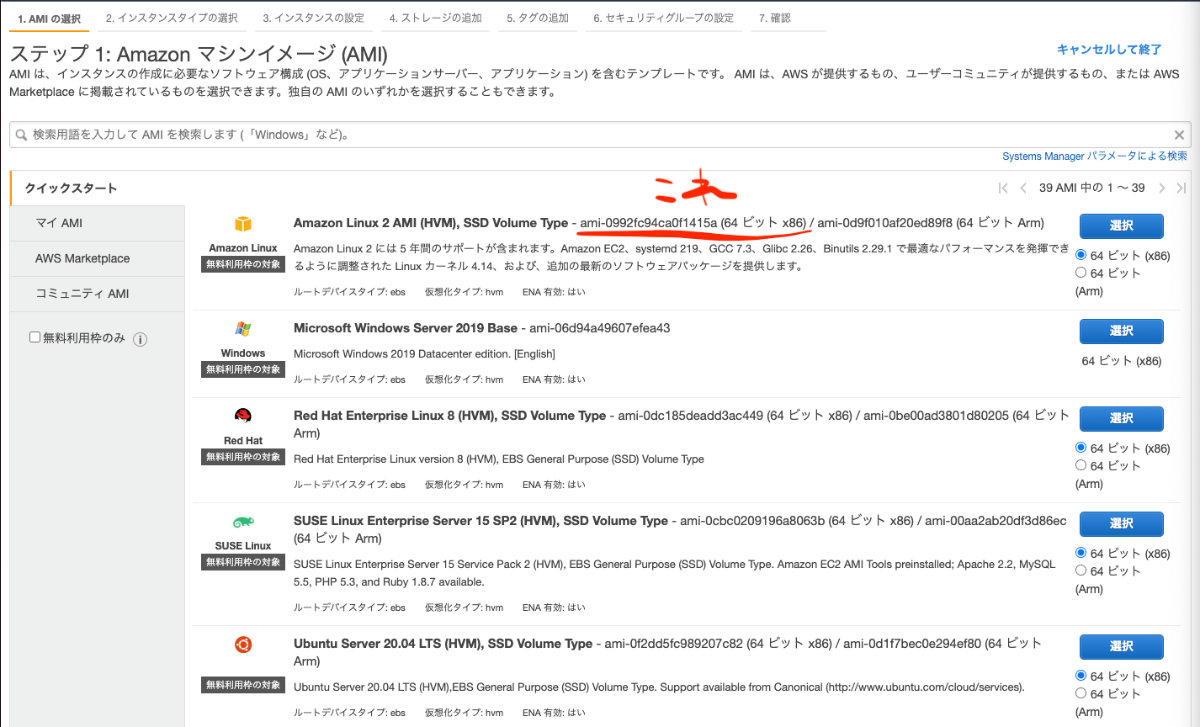Open the 3. インスタンスの設定 step tab
This screenshot has height=727, width=1200.
click(314, 18)
